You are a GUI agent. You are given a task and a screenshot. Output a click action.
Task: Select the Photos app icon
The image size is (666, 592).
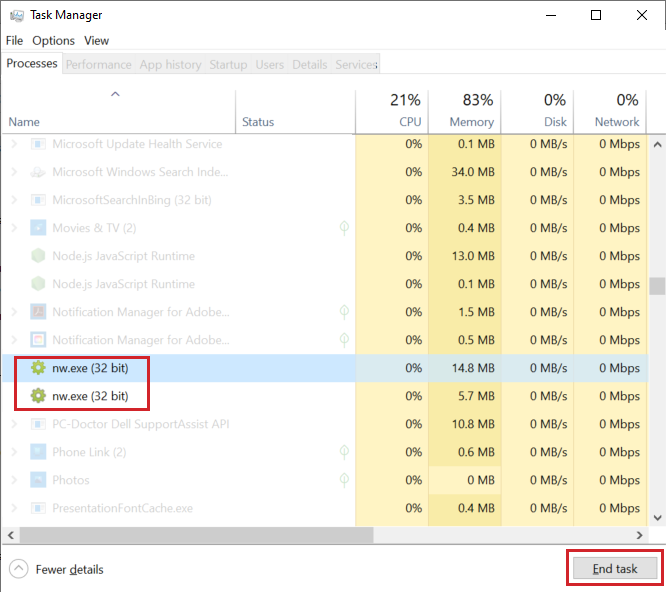tap(38, 480)
